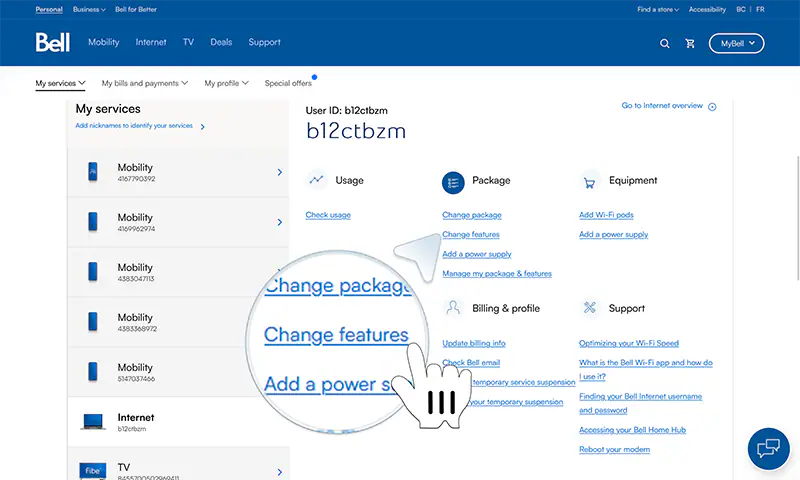
Task: Open Bell for Better link
Action: click(x=136, y=9)
